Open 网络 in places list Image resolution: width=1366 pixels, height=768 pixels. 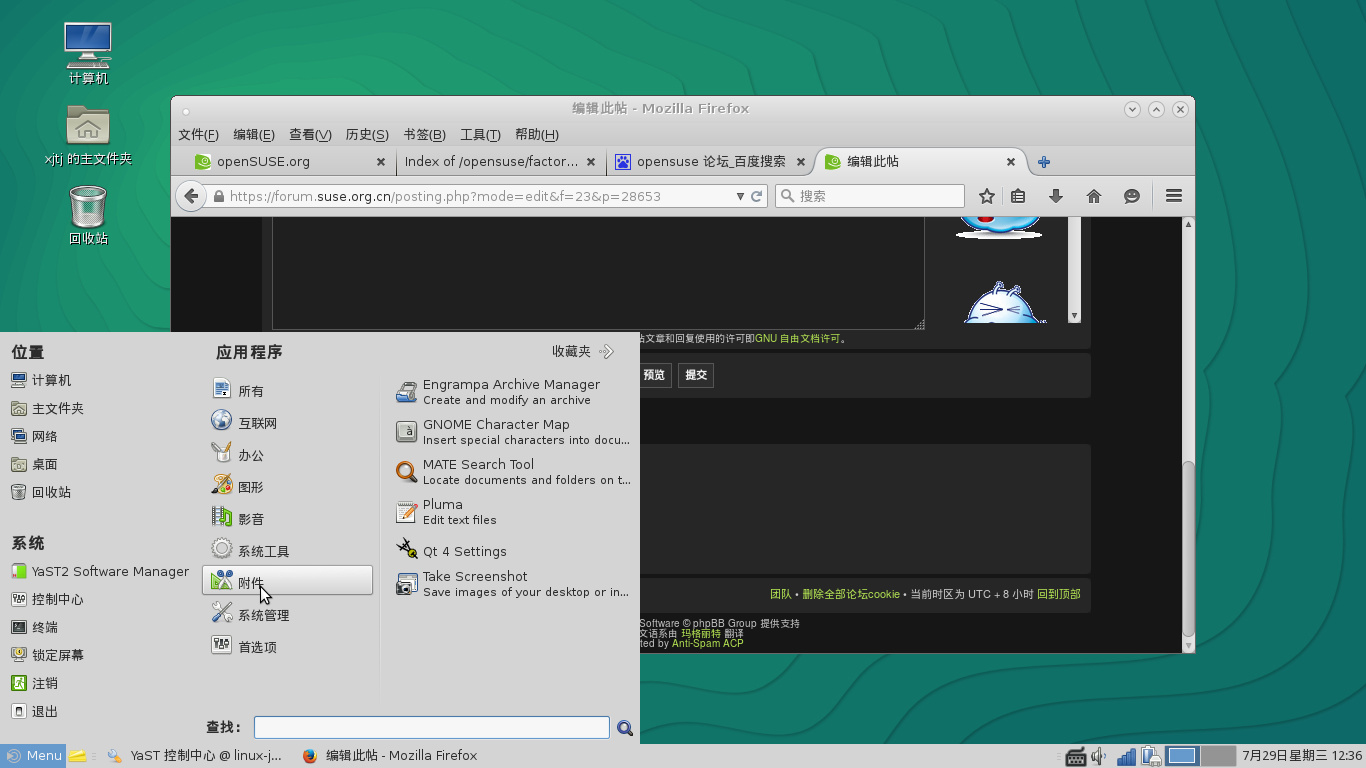tap(34, 436)
